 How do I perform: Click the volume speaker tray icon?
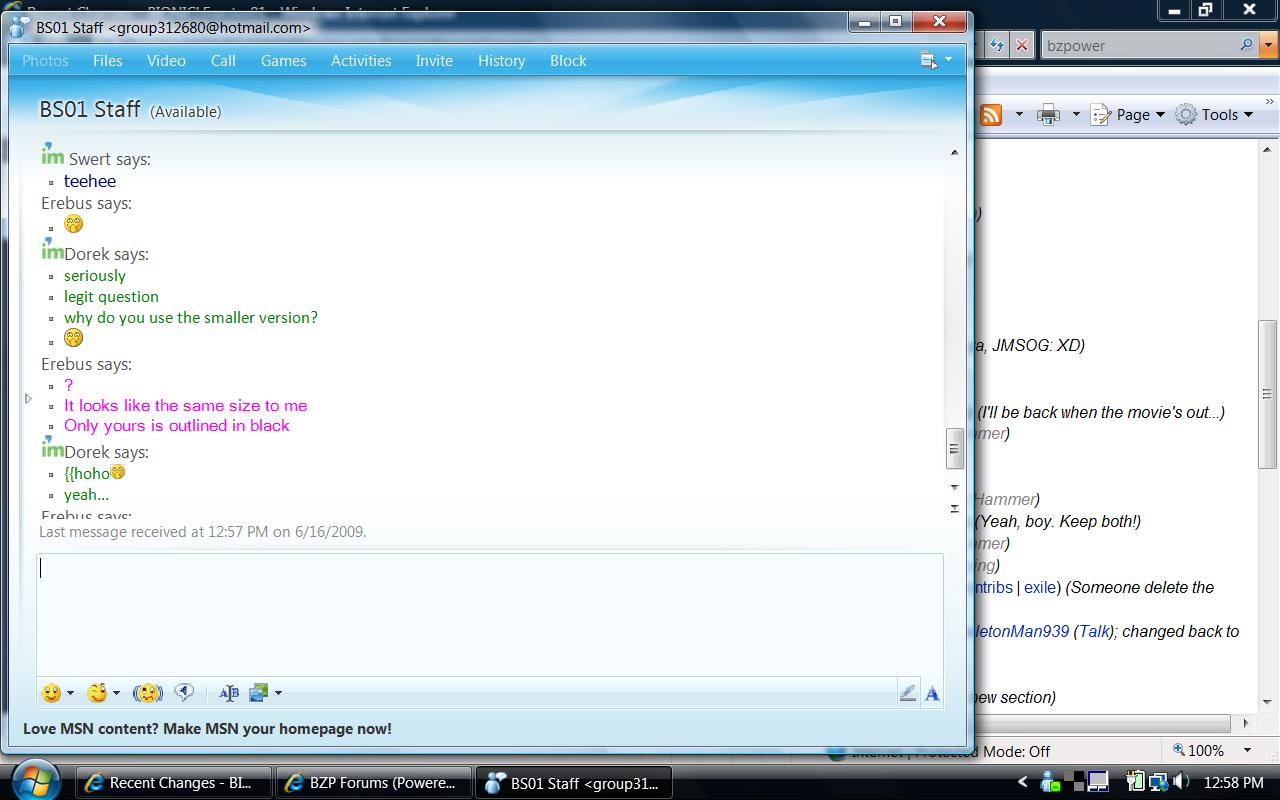(x=1181, y=782)
